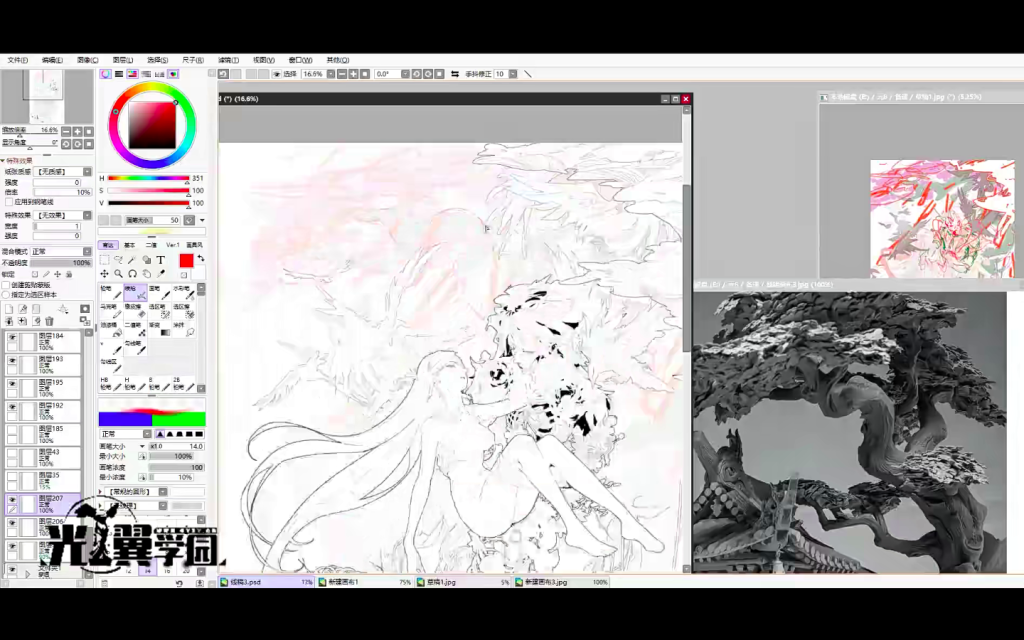The height and width of the screenshot is (640, 1024).
Task: Pick the eyedropper color picker tool
Action: pos(160,274)
